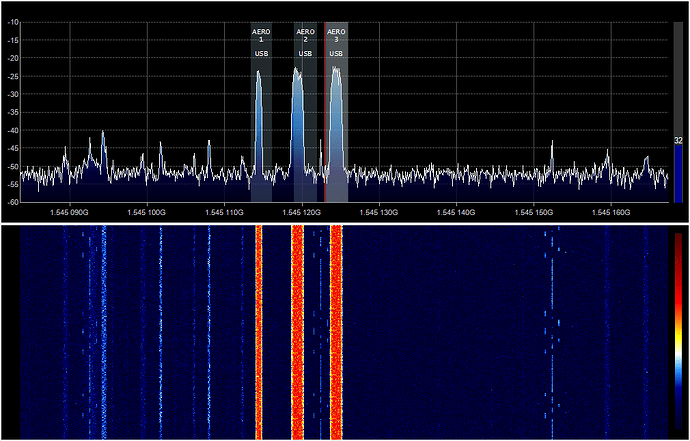The height and width of the screenshot is (441, 690).
Task: Click the -50 dB axis label
Action: tap(12, 166)
